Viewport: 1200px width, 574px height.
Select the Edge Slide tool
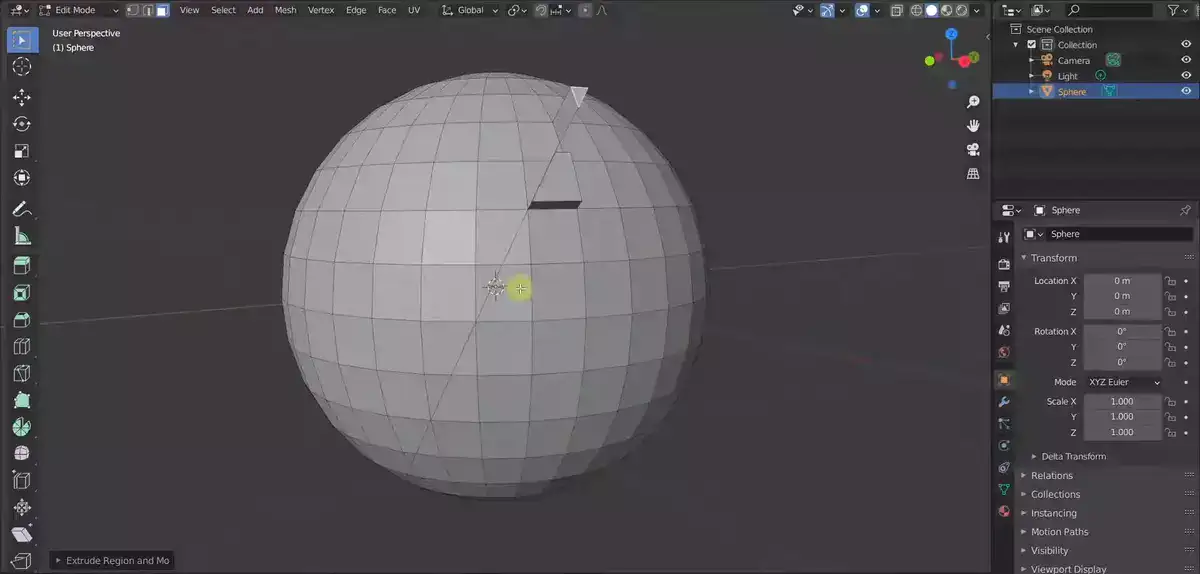21,481
